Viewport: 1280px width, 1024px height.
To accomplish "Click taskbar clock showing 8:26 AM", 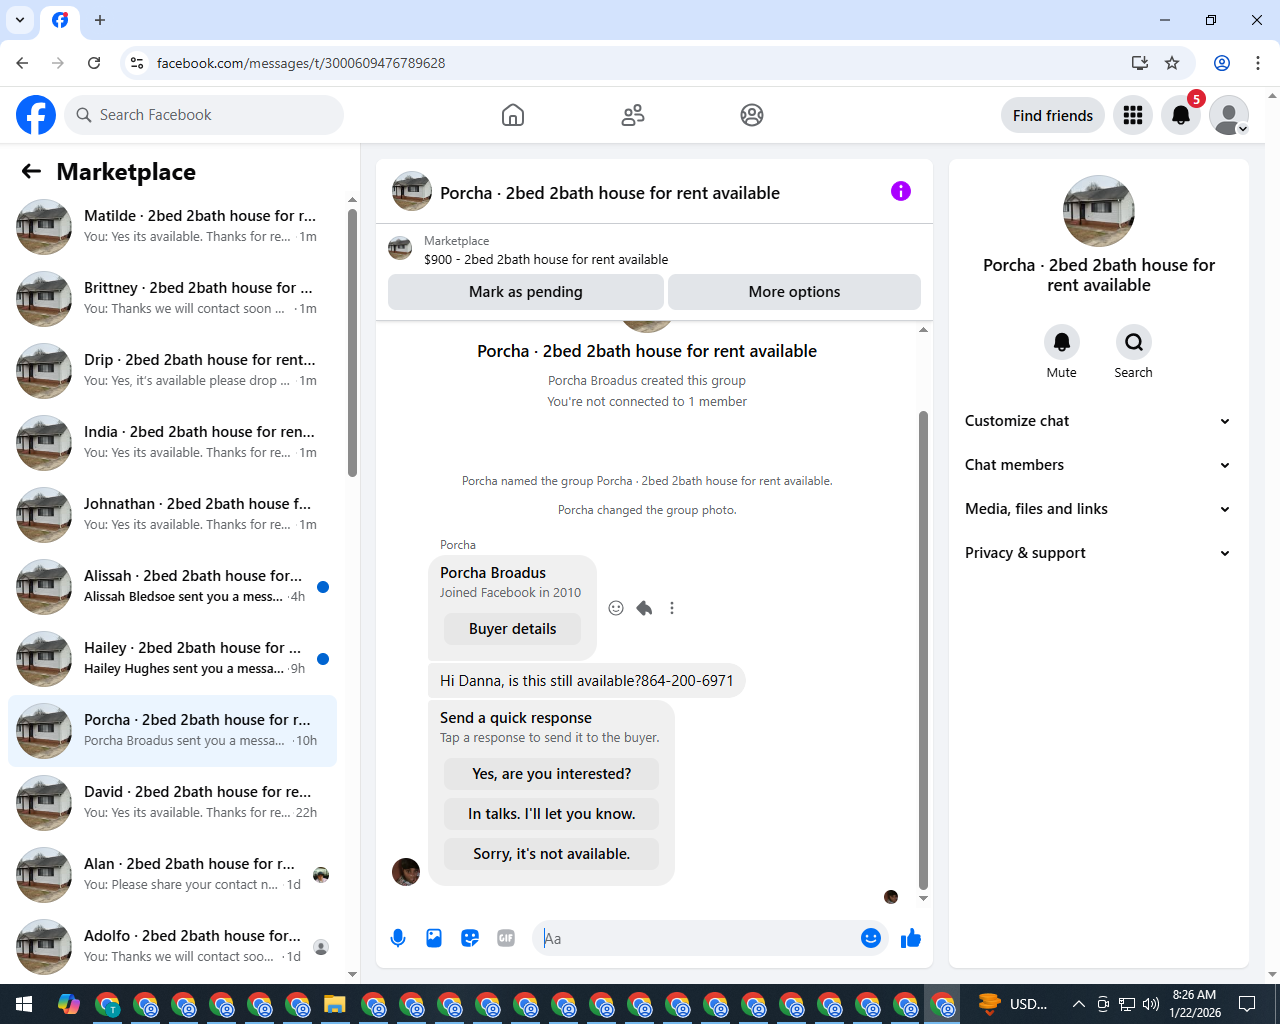I will click(x=1196, y=1004).
